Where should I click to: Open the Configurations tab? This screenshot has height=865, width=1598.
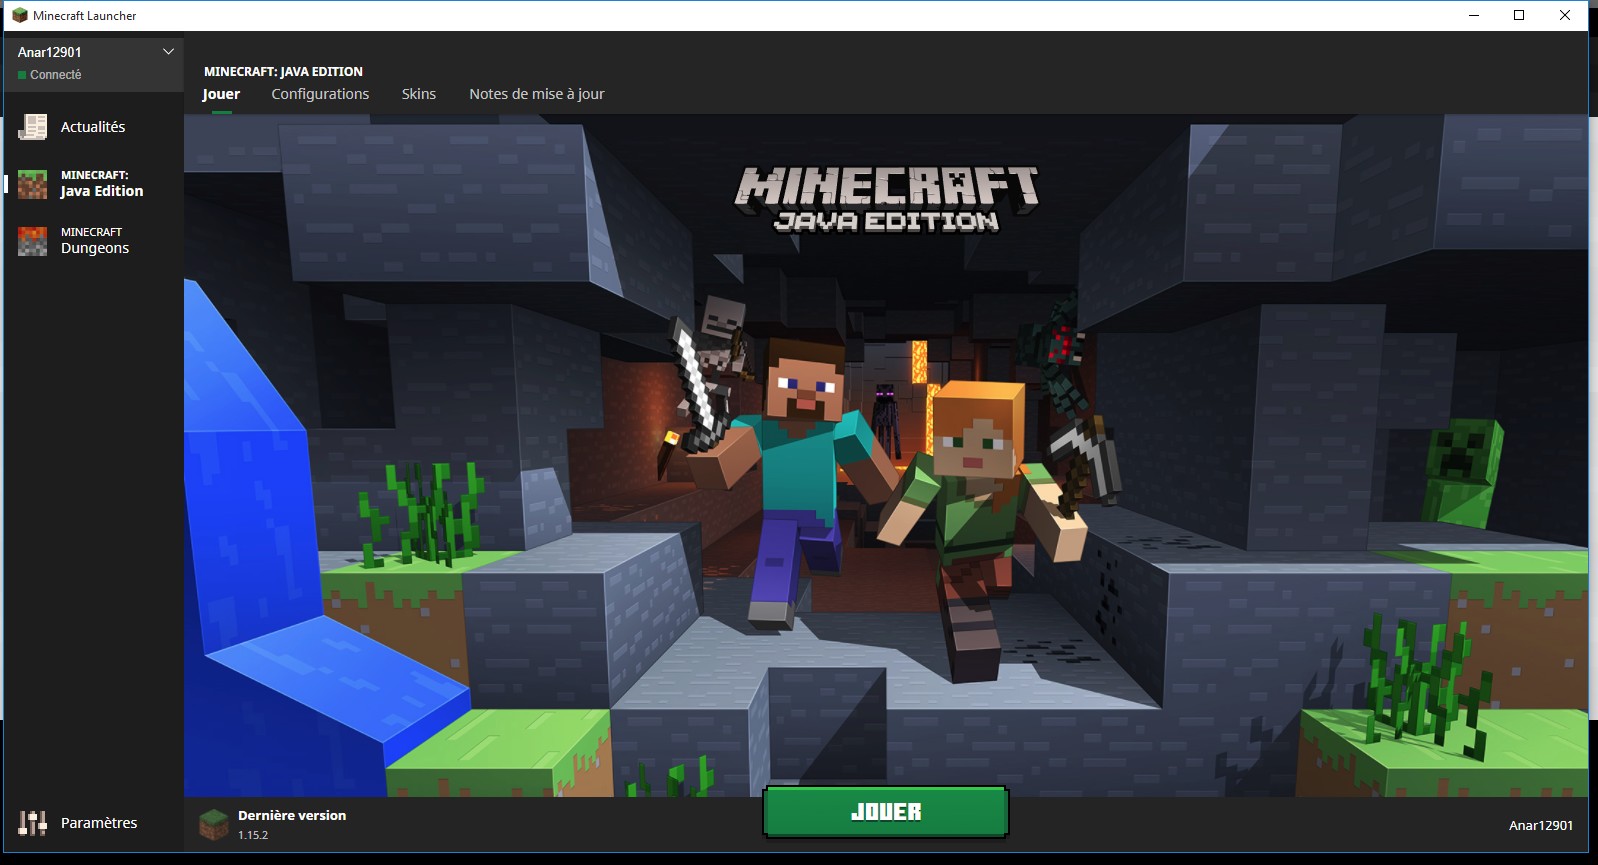click(320, 94)
